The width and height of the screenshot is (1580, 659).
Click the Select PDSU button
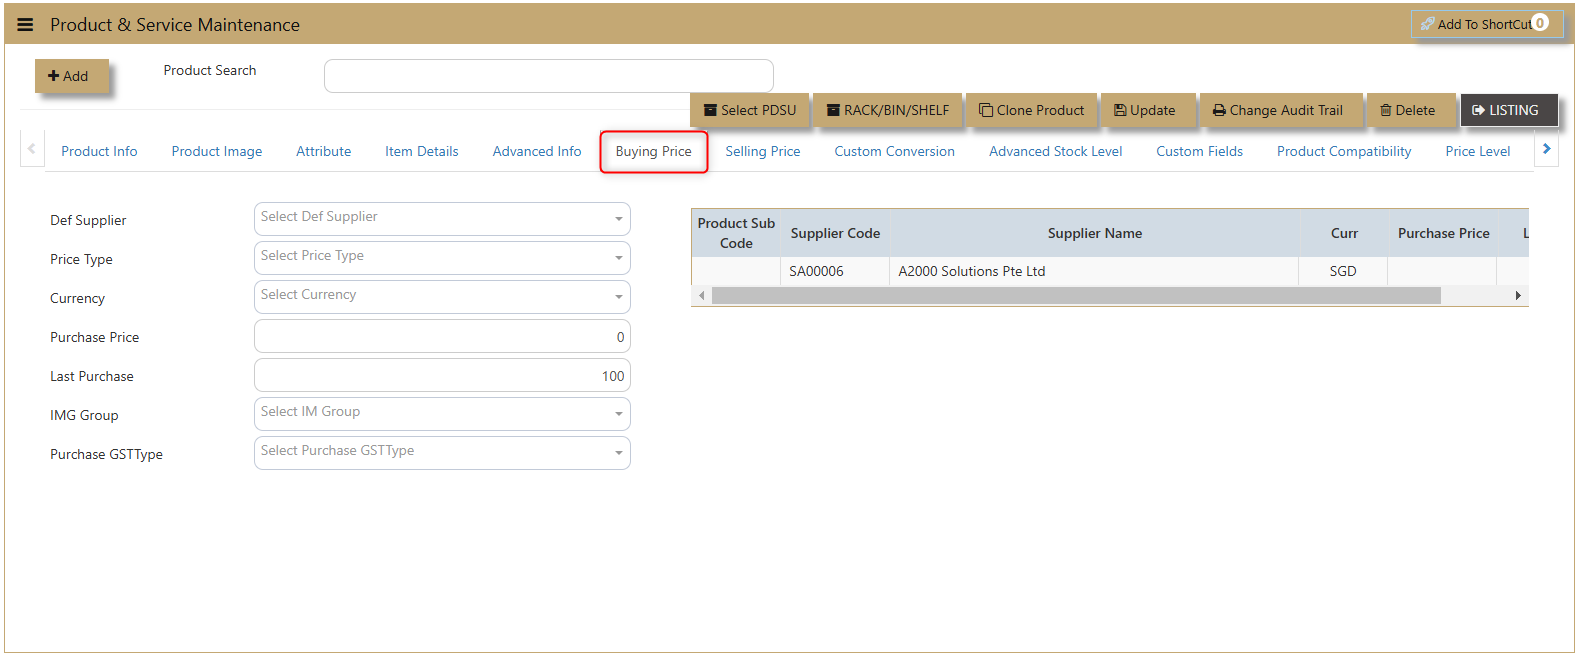(750, 110)
